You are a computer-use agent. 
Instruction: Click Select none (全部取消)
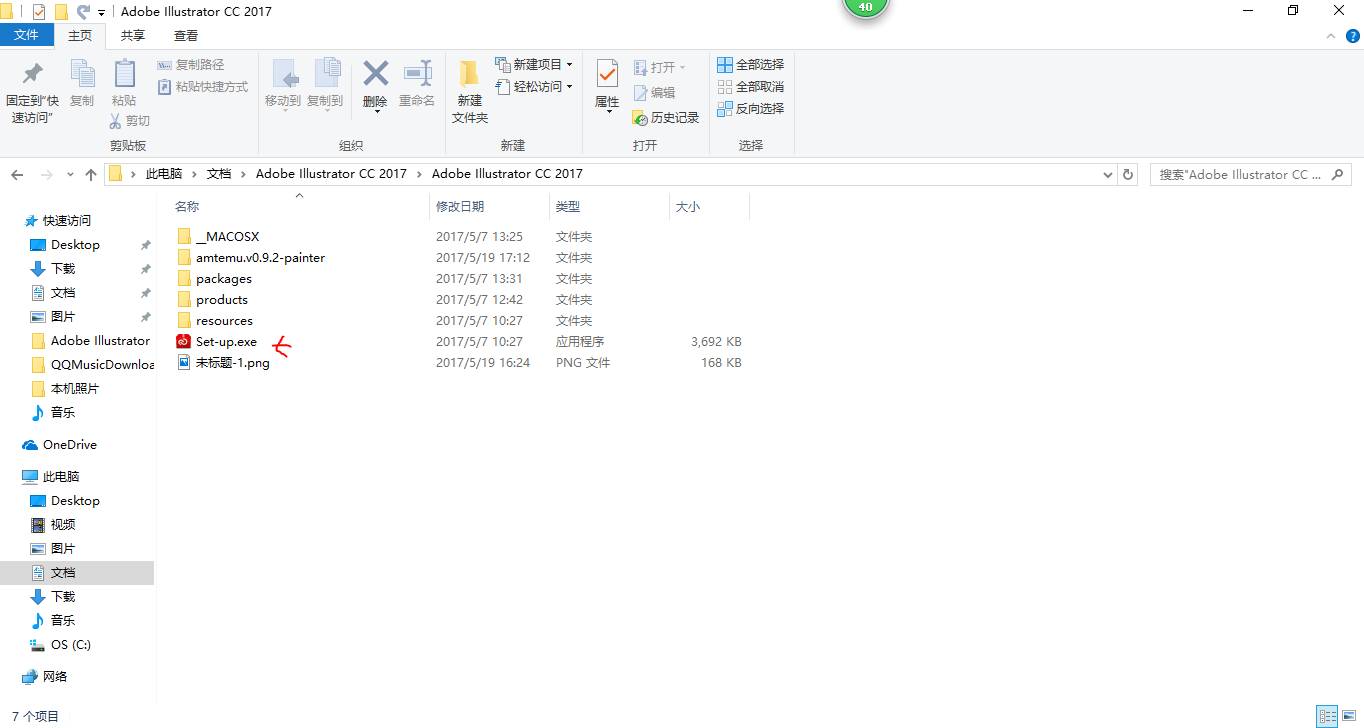751,86
